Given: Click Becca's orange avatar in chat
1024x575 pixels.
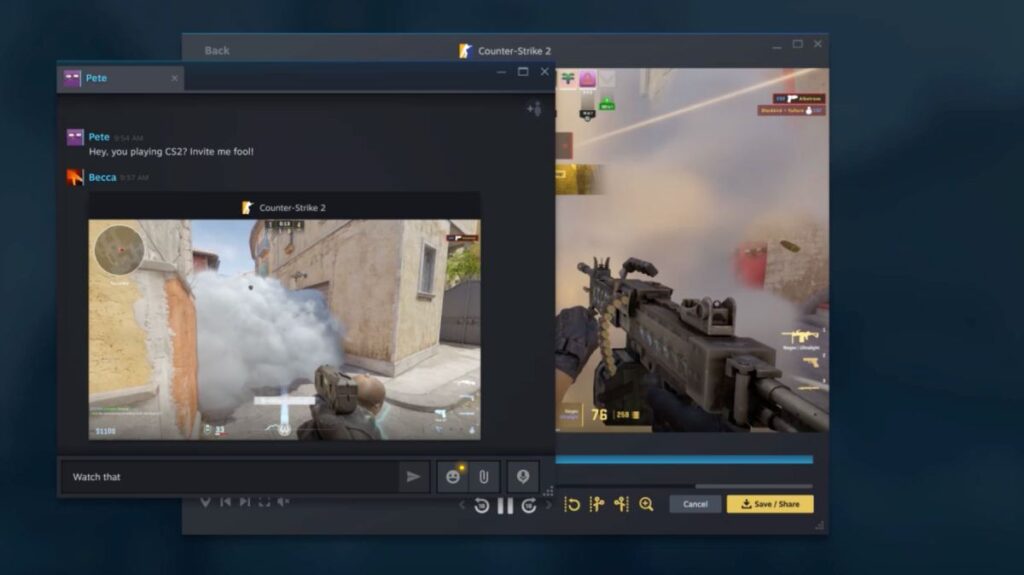Looking at the screenshot, I should pyautogui.click(x=75, y=177).
